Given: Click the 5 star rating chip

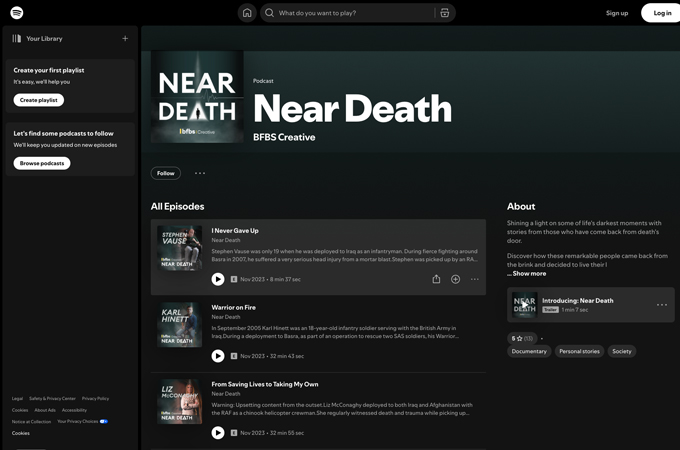Looking at the screenshot, I should [x=522, y=338].
